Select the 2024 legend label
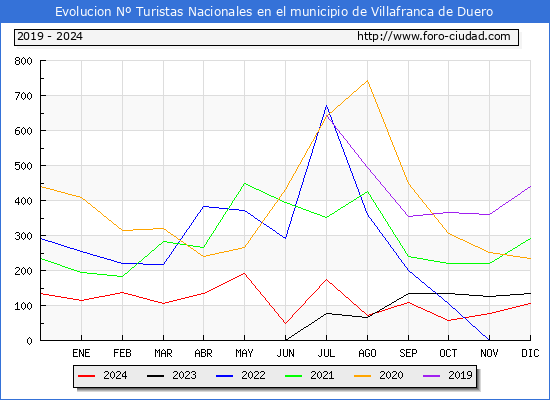This screenshot has width=550, height=400. [115, 375]
